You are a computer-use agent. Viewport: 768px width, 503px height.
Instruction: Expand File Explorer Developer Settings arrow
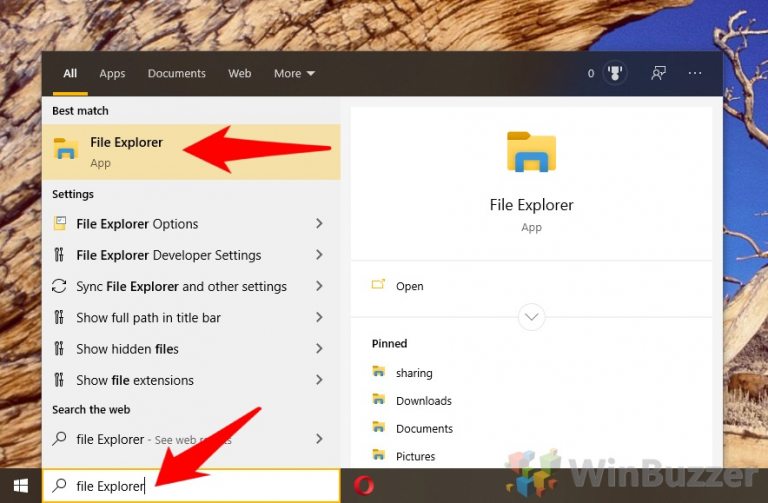tap(319, 255)
